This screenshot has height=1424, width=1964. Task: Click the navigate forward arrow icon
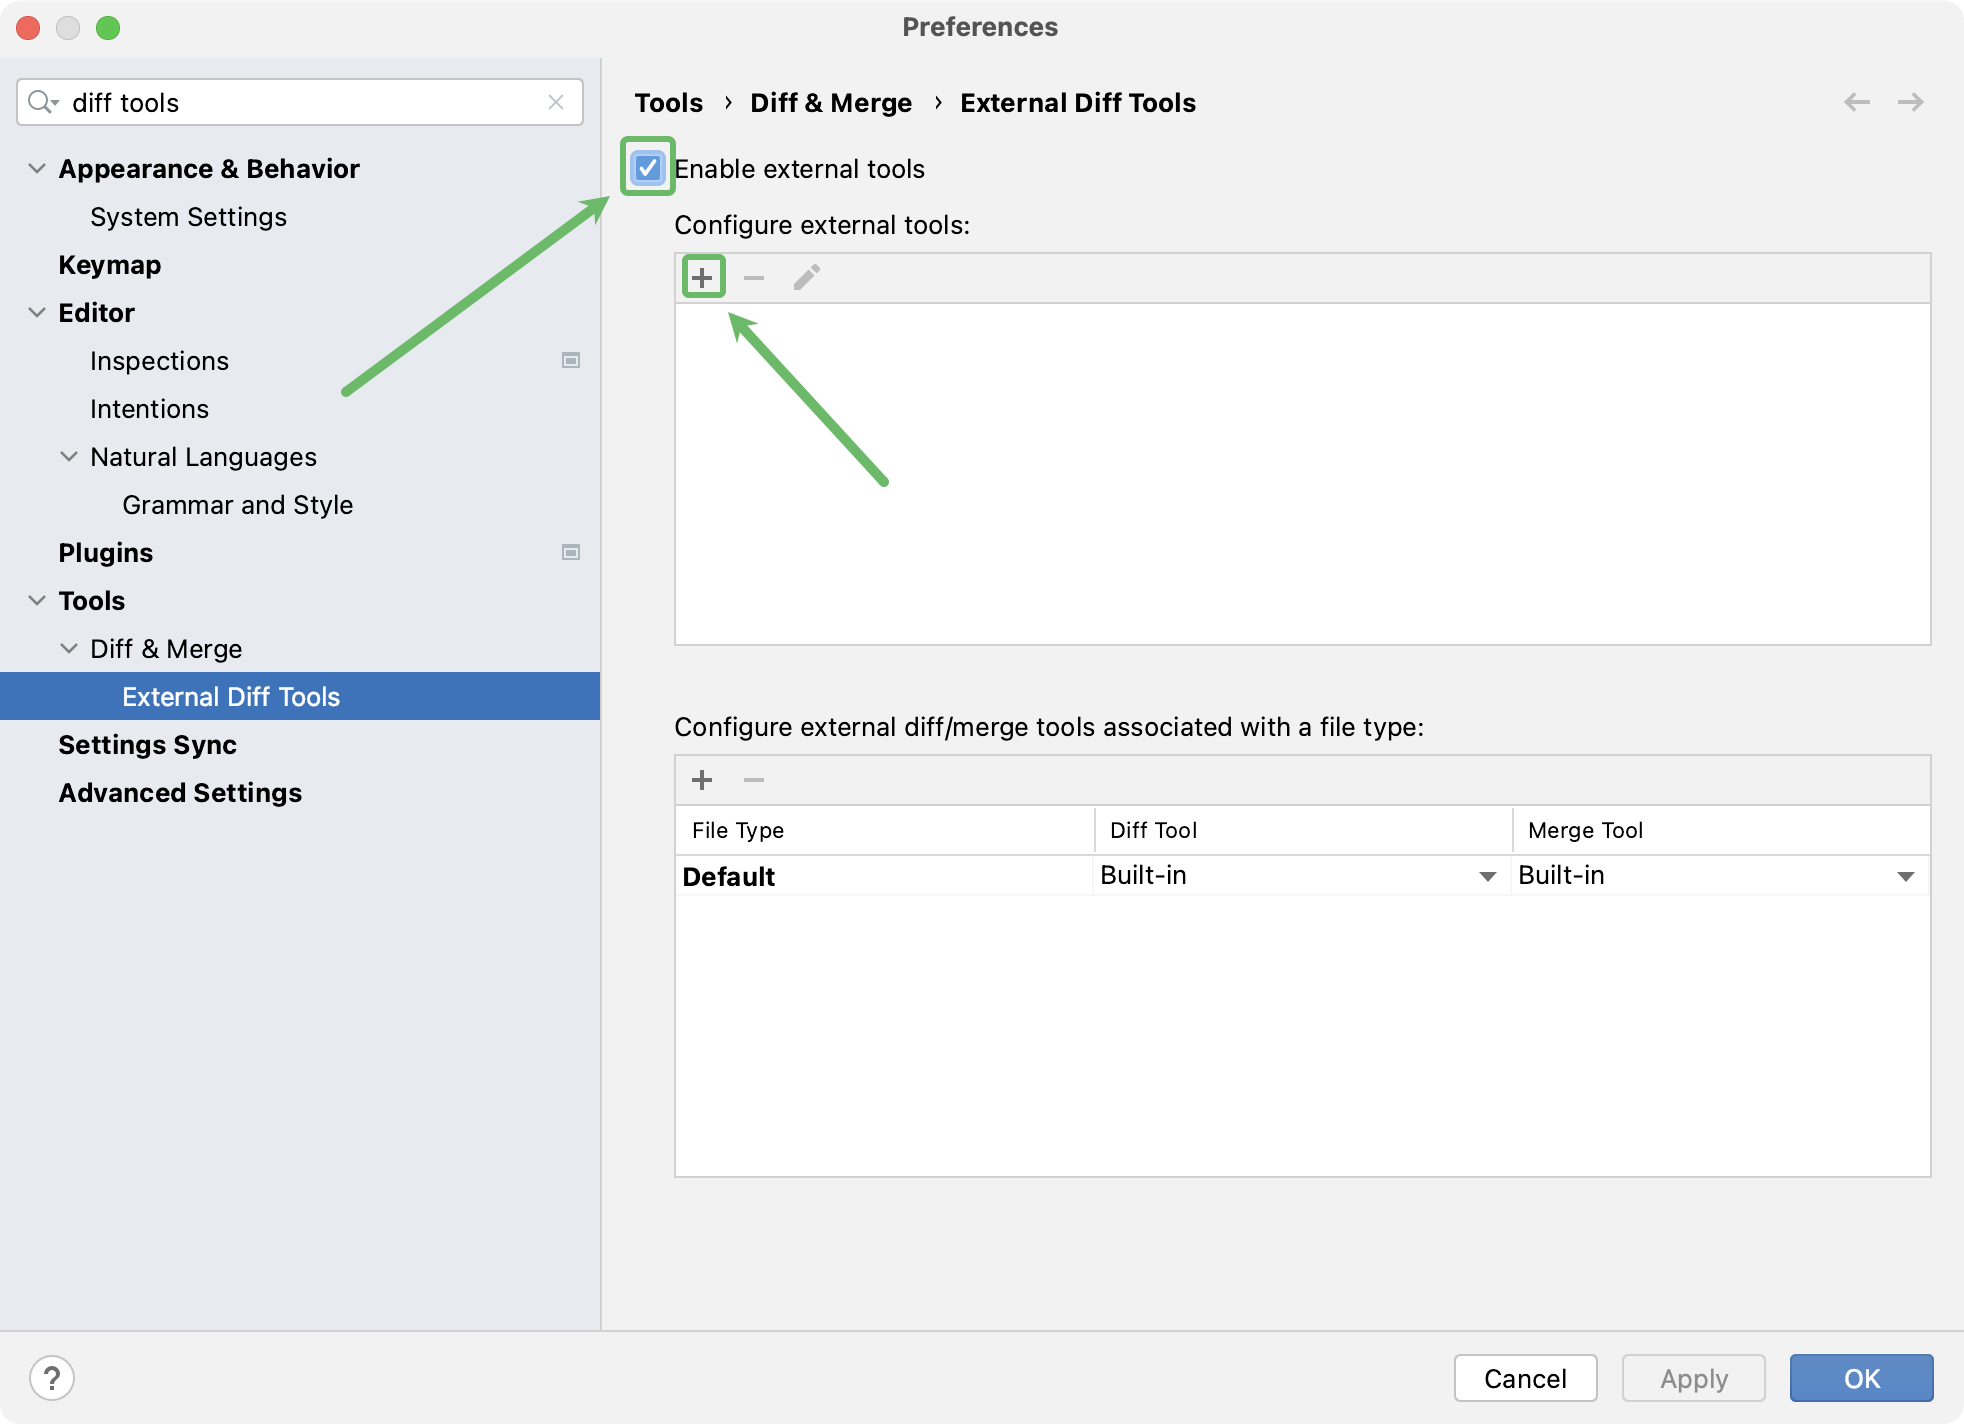1911,102
